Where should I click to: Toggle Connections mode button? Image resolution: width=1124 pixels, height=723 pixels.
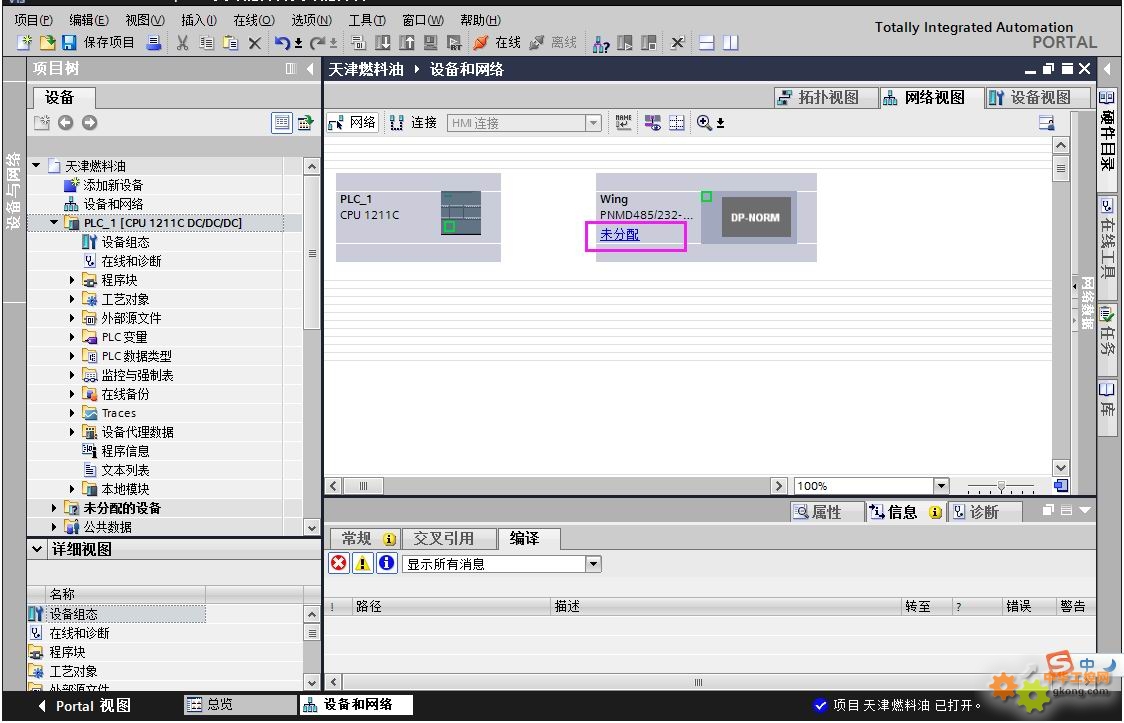414,123
